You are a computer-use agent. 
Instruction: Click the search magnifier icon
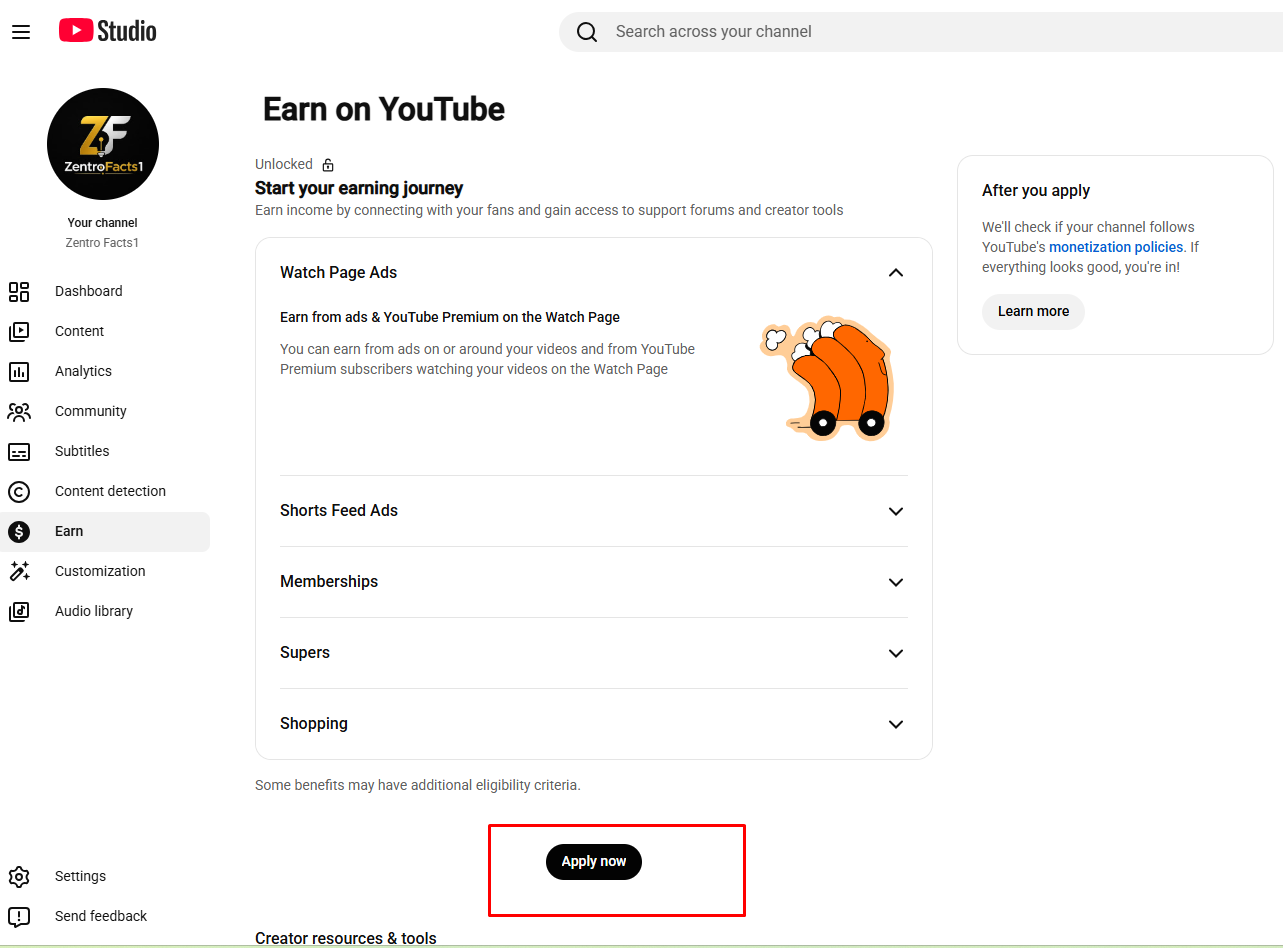587,32
